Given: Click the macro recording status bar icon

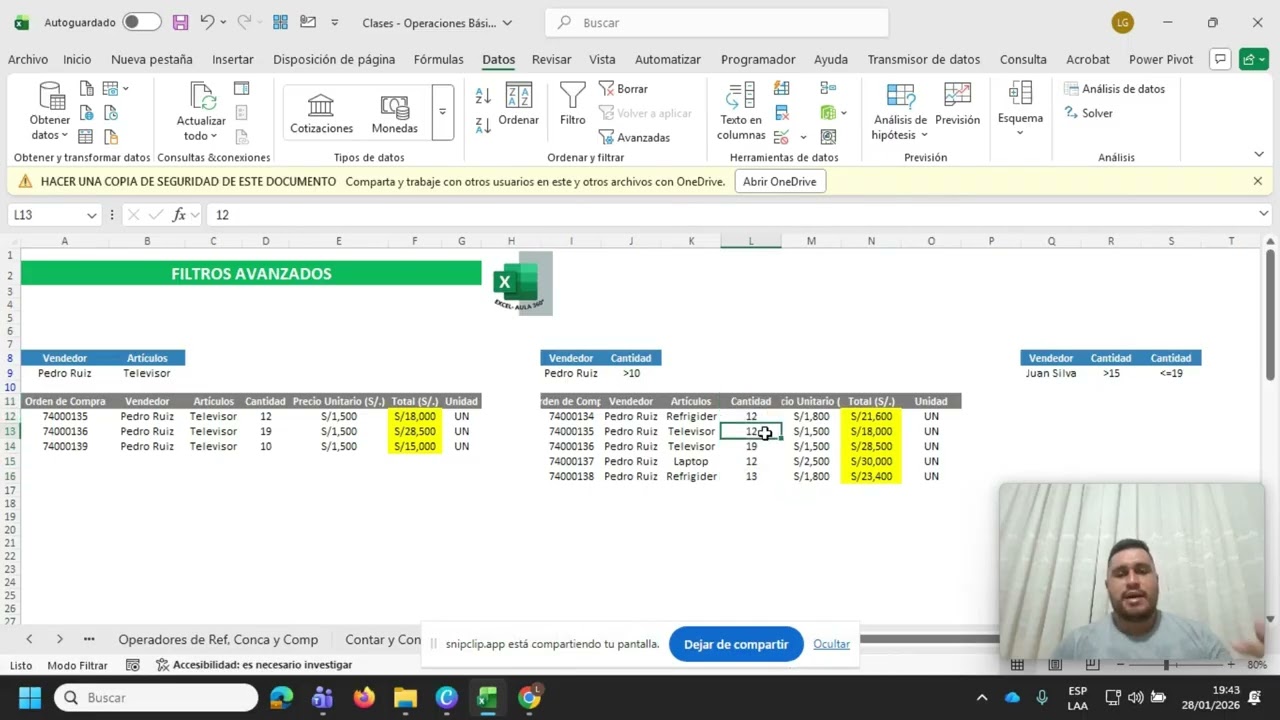Looking at the screenshot, I should tap(132, 665).
